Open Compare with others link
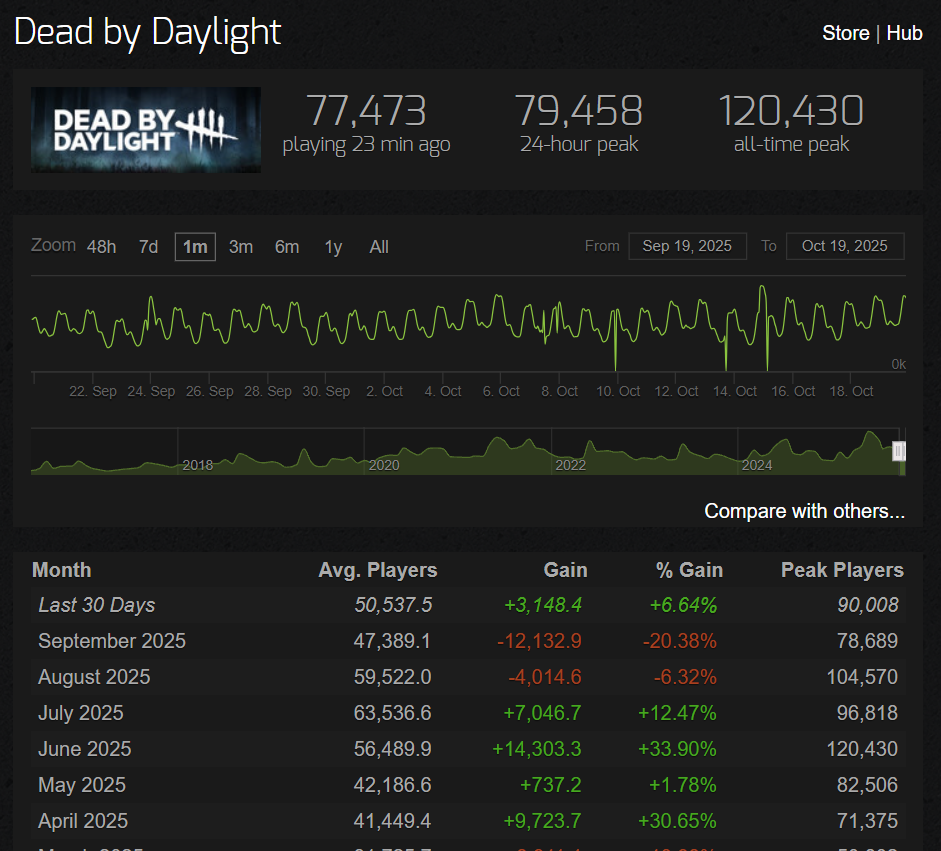 pos(804,511)
